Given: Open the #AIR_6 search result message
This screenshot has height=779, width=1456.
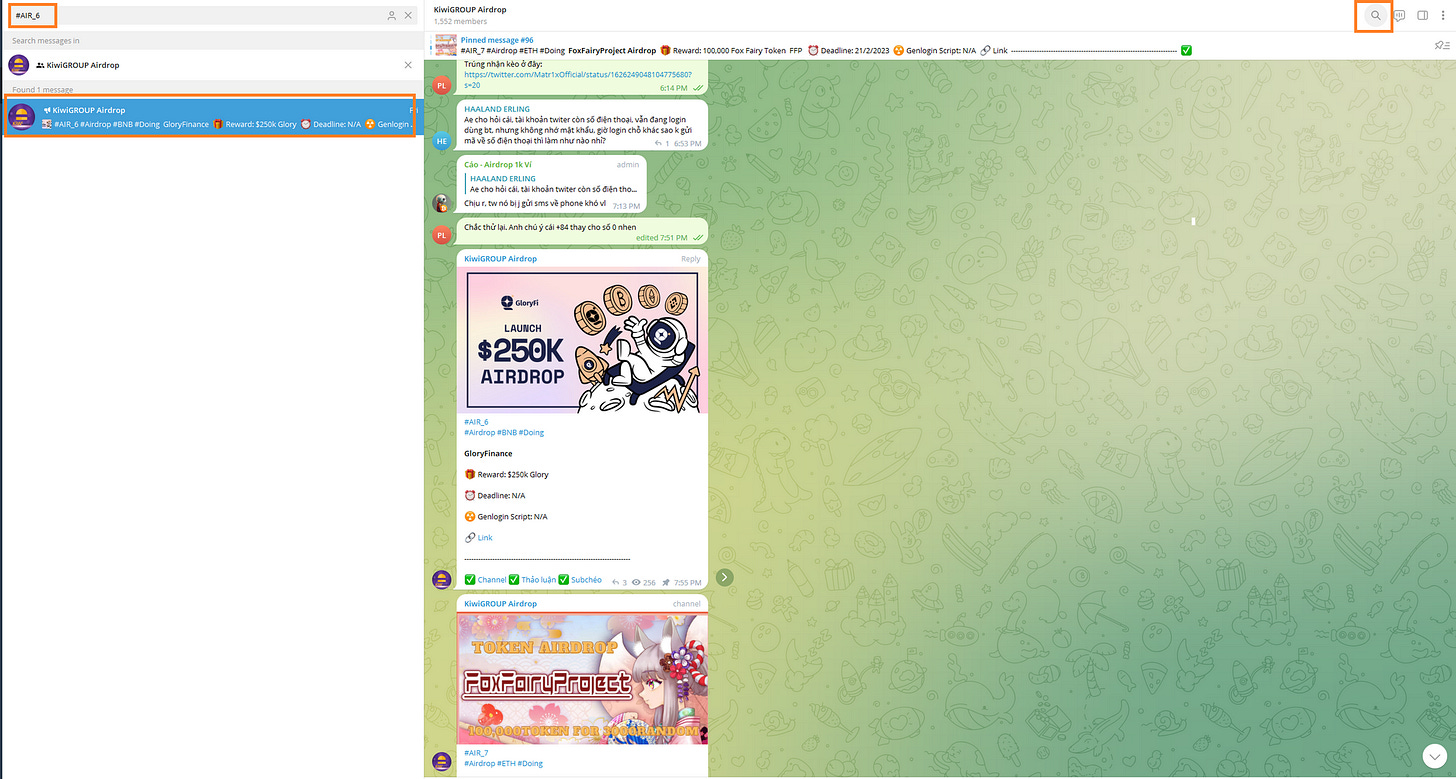Looking at the screenshot, I should (210, 116).
